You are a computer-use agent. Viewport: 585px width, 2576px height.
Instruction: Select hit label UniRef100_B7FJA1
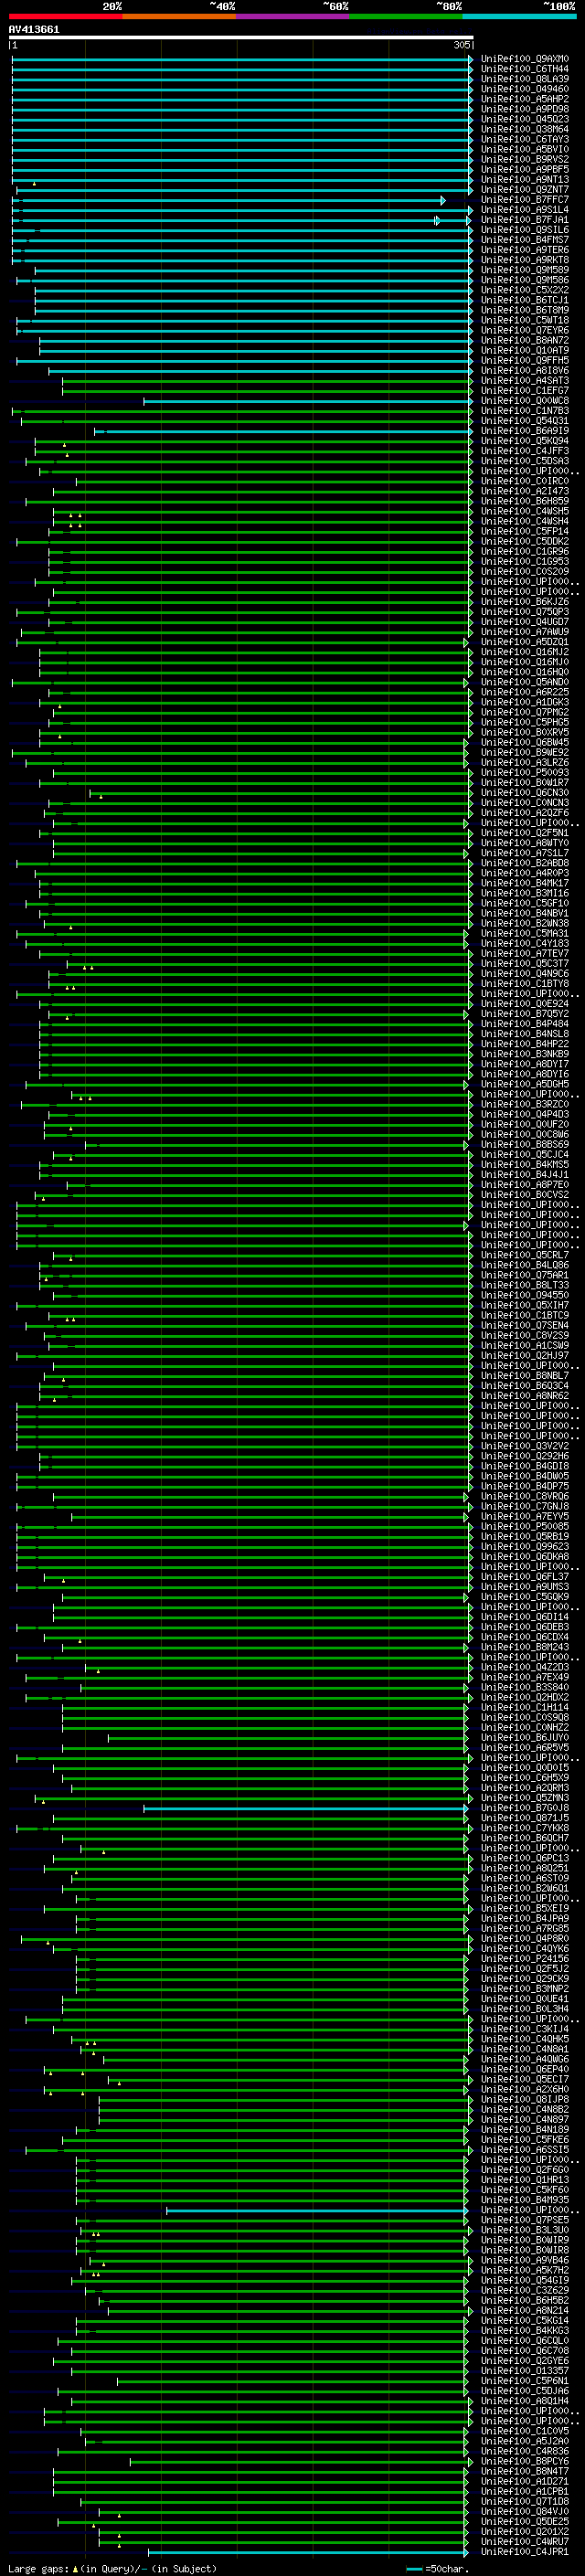[524, 220]
